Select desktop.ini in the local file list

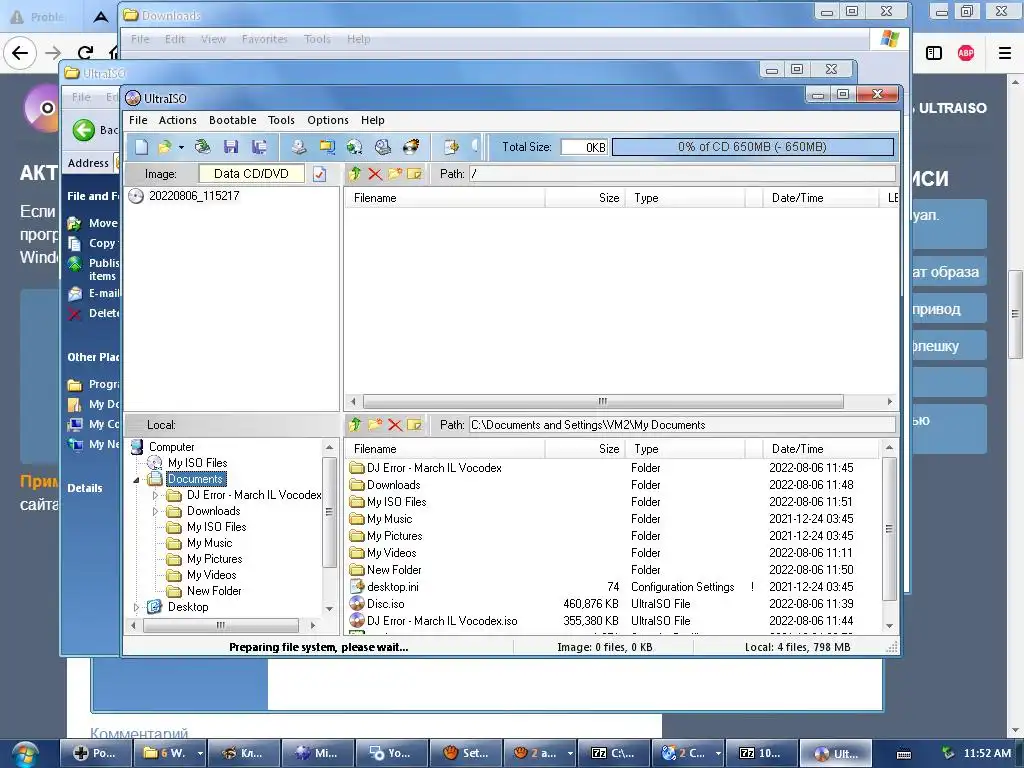[x=392, y=587]
